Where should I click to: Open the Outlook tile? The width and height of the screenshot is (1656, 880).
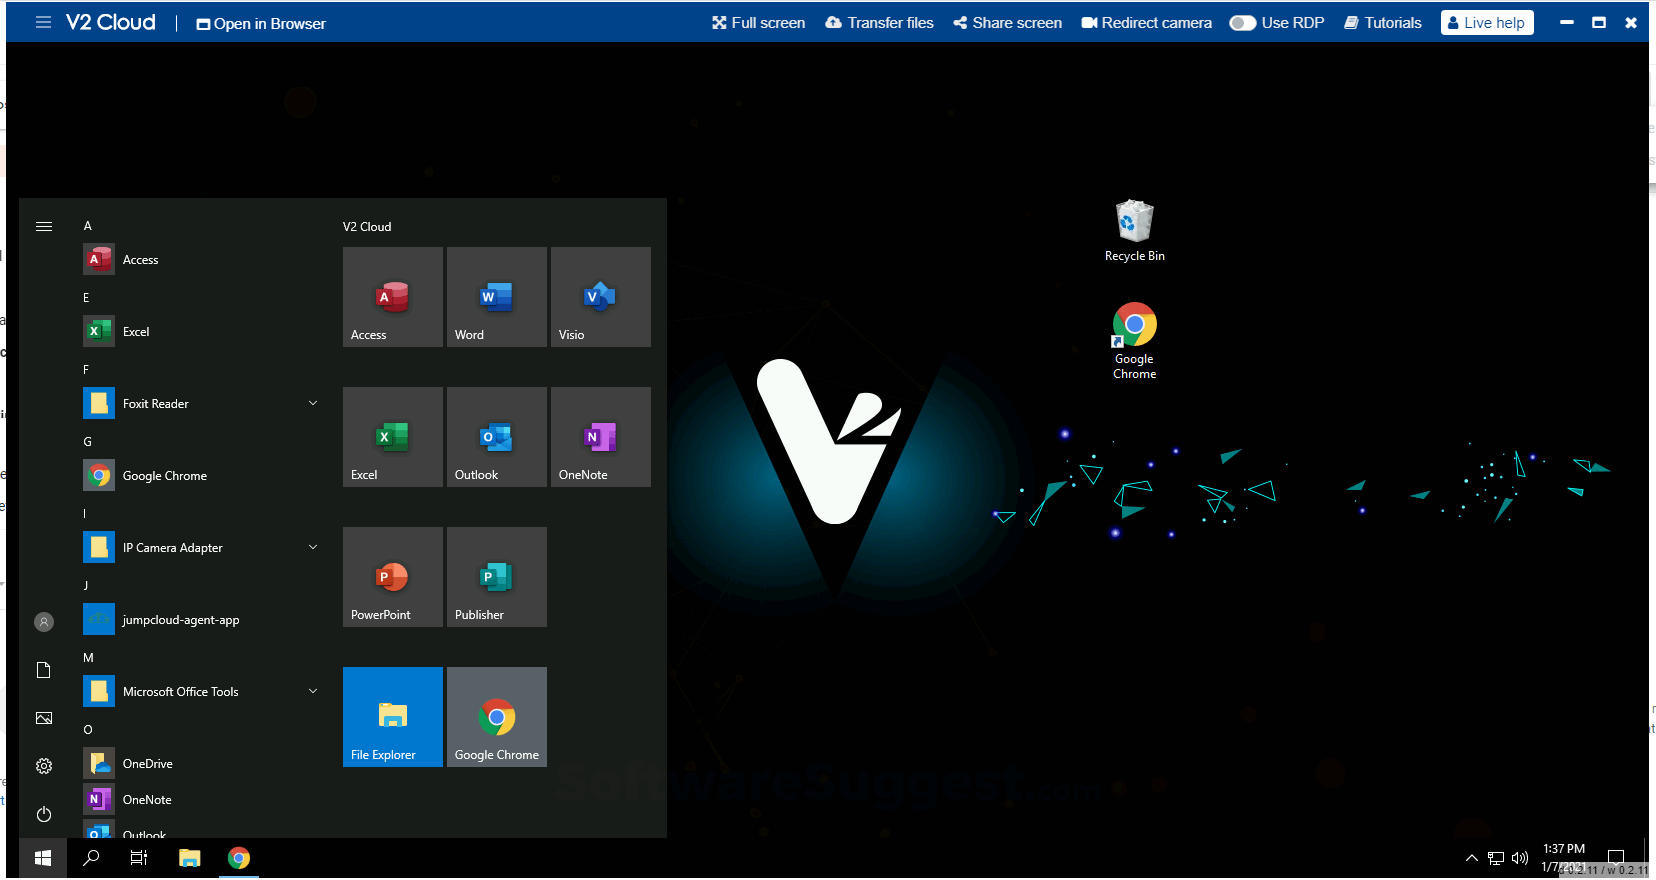click(496, 437)
